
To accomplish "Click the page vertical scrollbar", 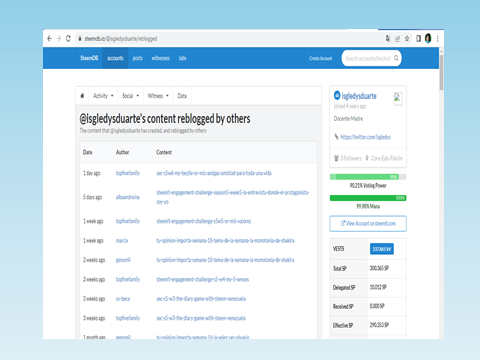I will [441, 73].
